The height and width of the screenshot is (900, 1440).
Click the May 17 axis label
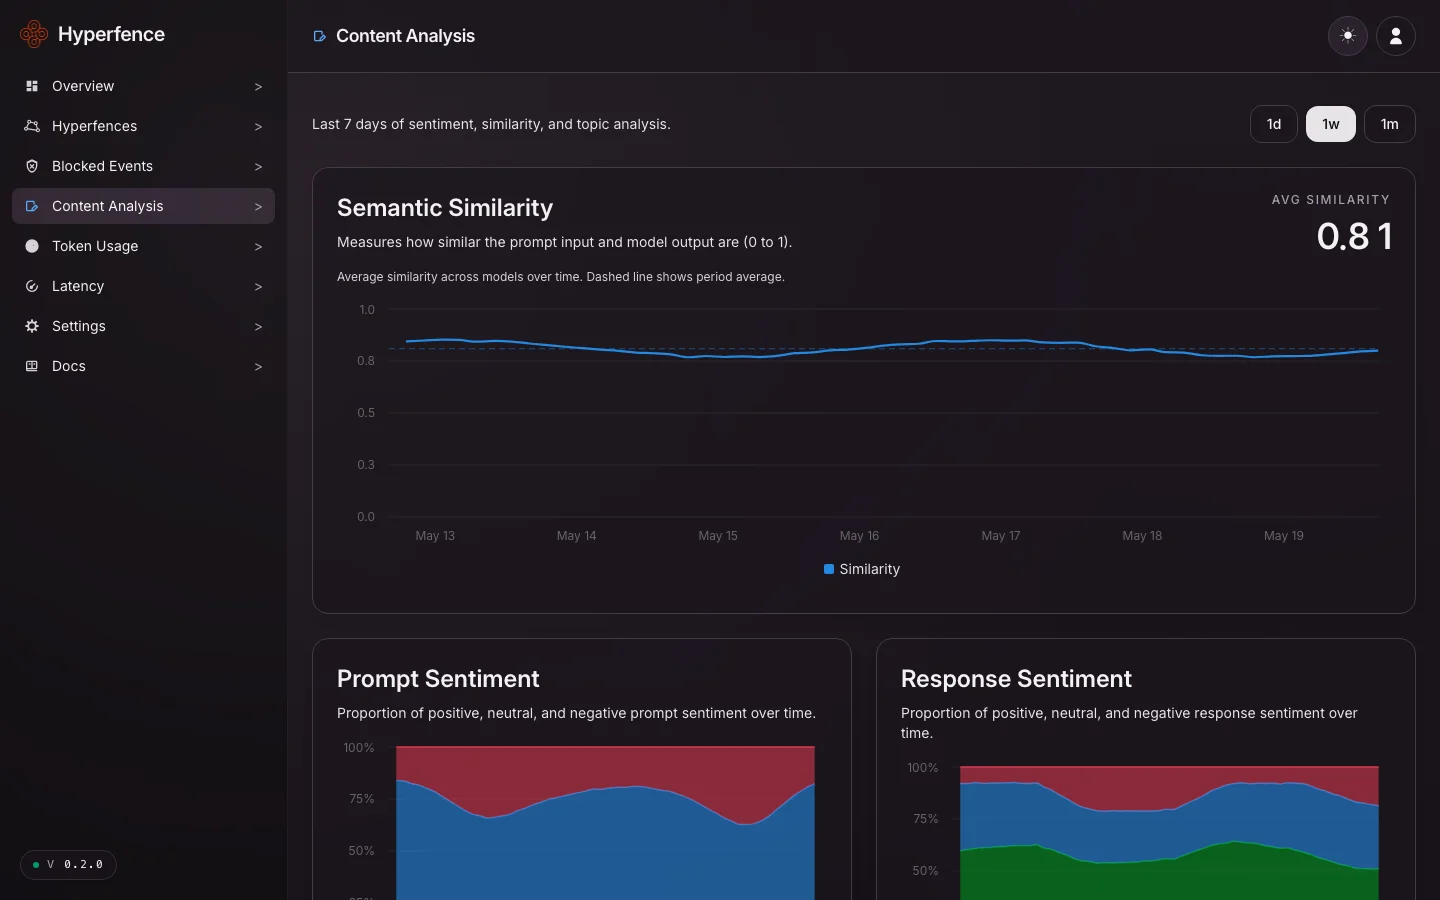coord(1001,536)
